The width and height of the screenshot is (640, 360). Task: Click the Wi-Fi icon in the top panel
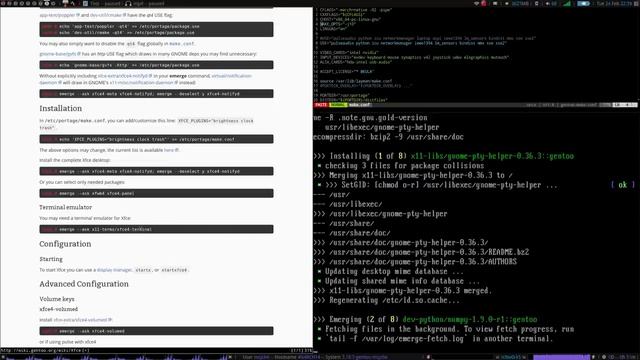tap(476, 3)
